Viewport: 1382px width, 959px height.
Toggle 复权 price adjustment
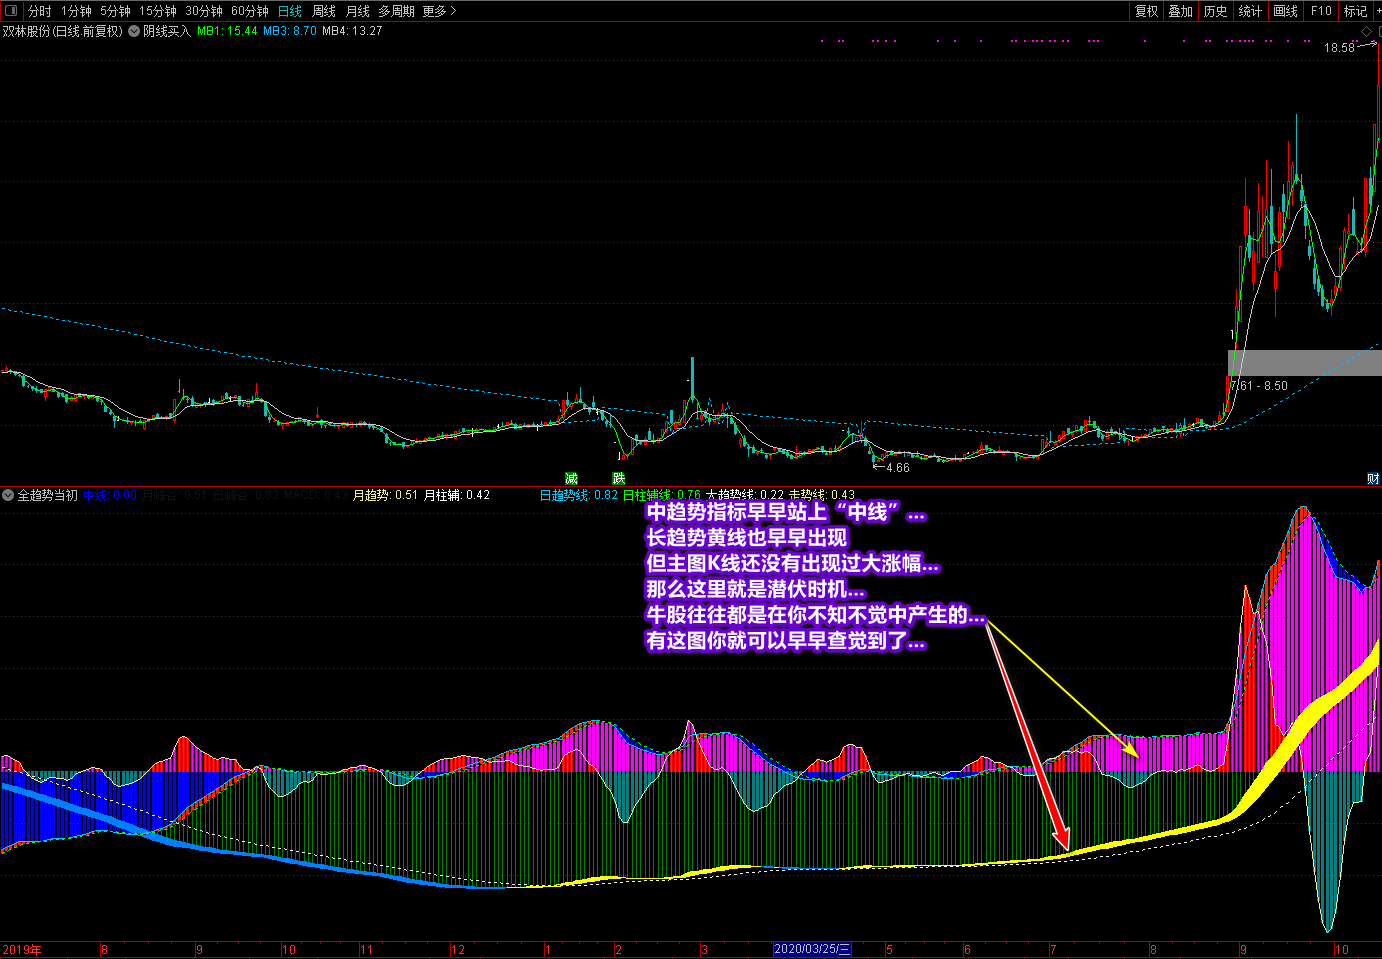tap(1146, 11)
